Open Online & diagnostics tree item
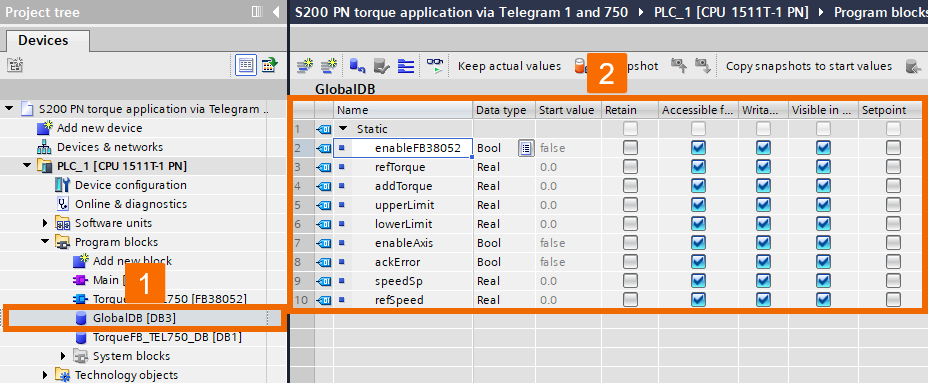 click(x=131, y=204)
